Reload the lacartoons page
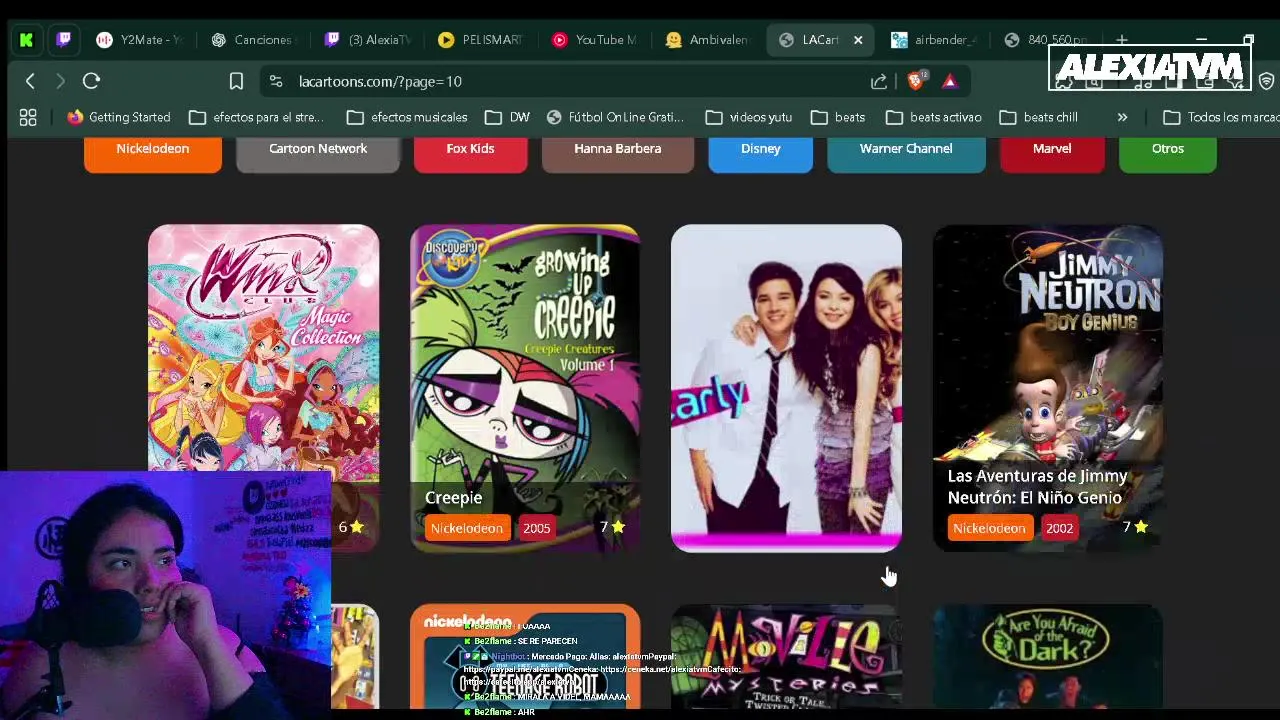 [x=91, y=81]
